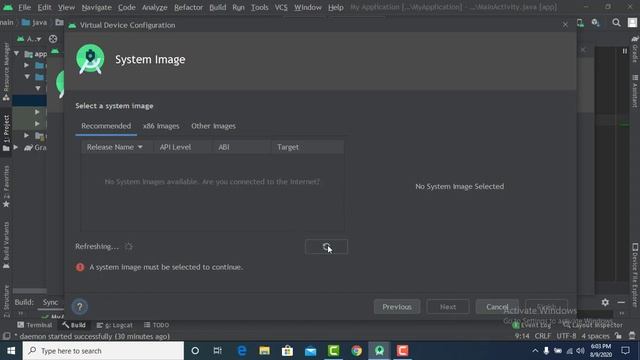Click the CRLF line separator indicator

tap(542, 336)
